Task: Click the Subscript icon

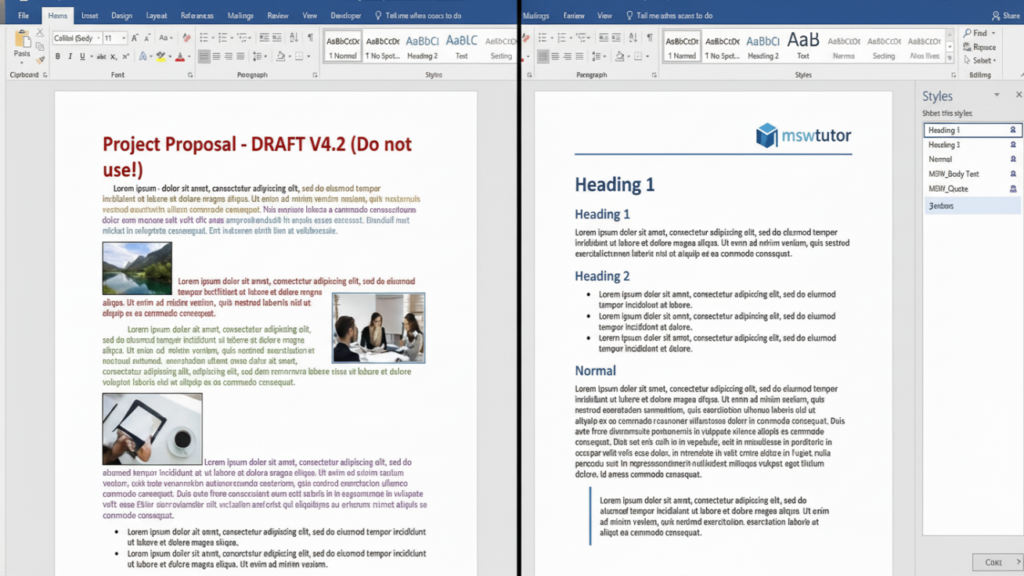Action: [113, 56]
